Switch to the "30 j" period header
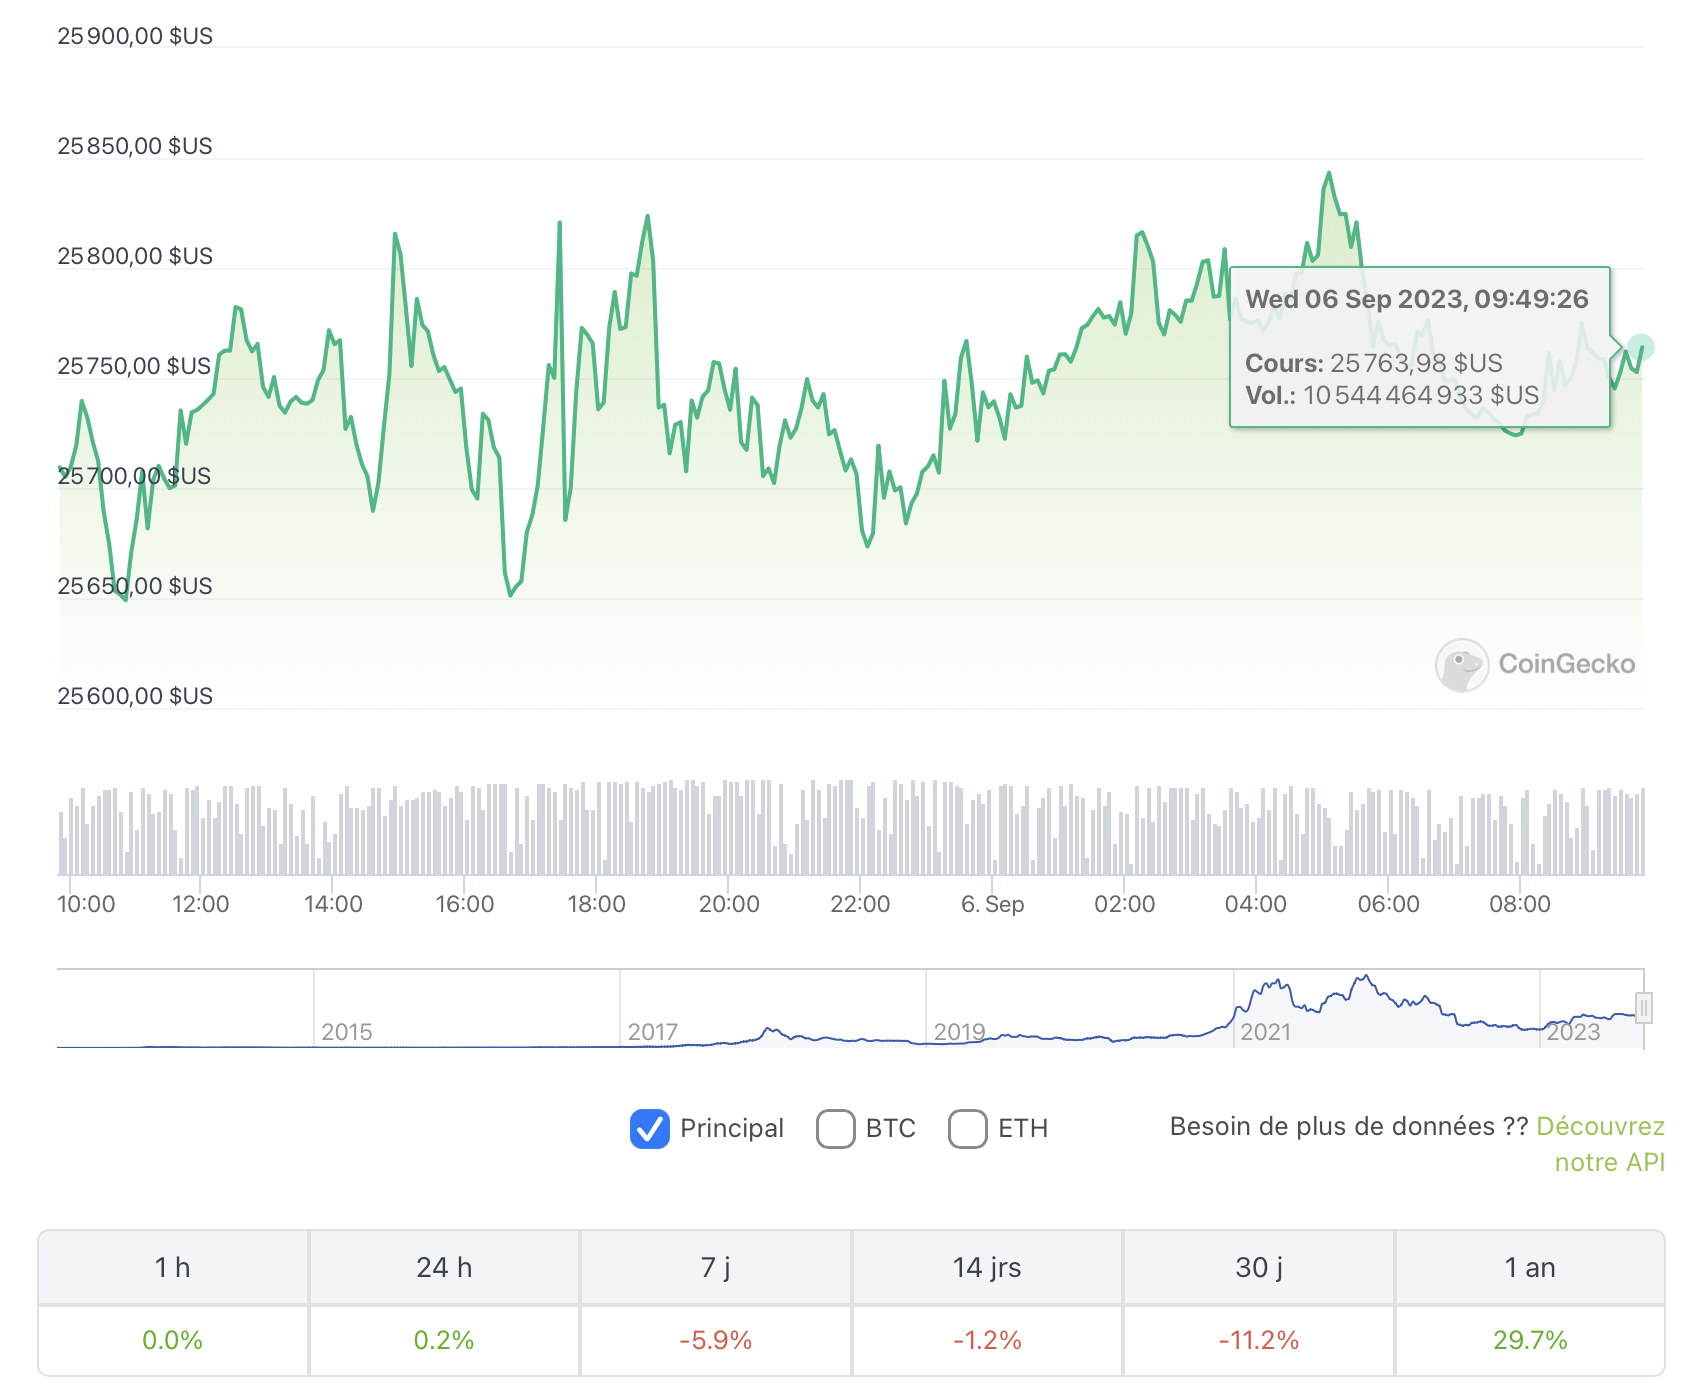 pyautogui.click(x=1259, y=1268)
